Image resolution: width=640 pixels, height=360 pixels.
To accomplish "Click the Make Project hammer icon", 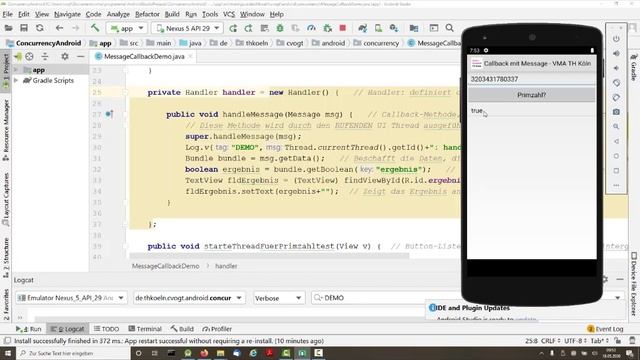I will click(95, 28).
